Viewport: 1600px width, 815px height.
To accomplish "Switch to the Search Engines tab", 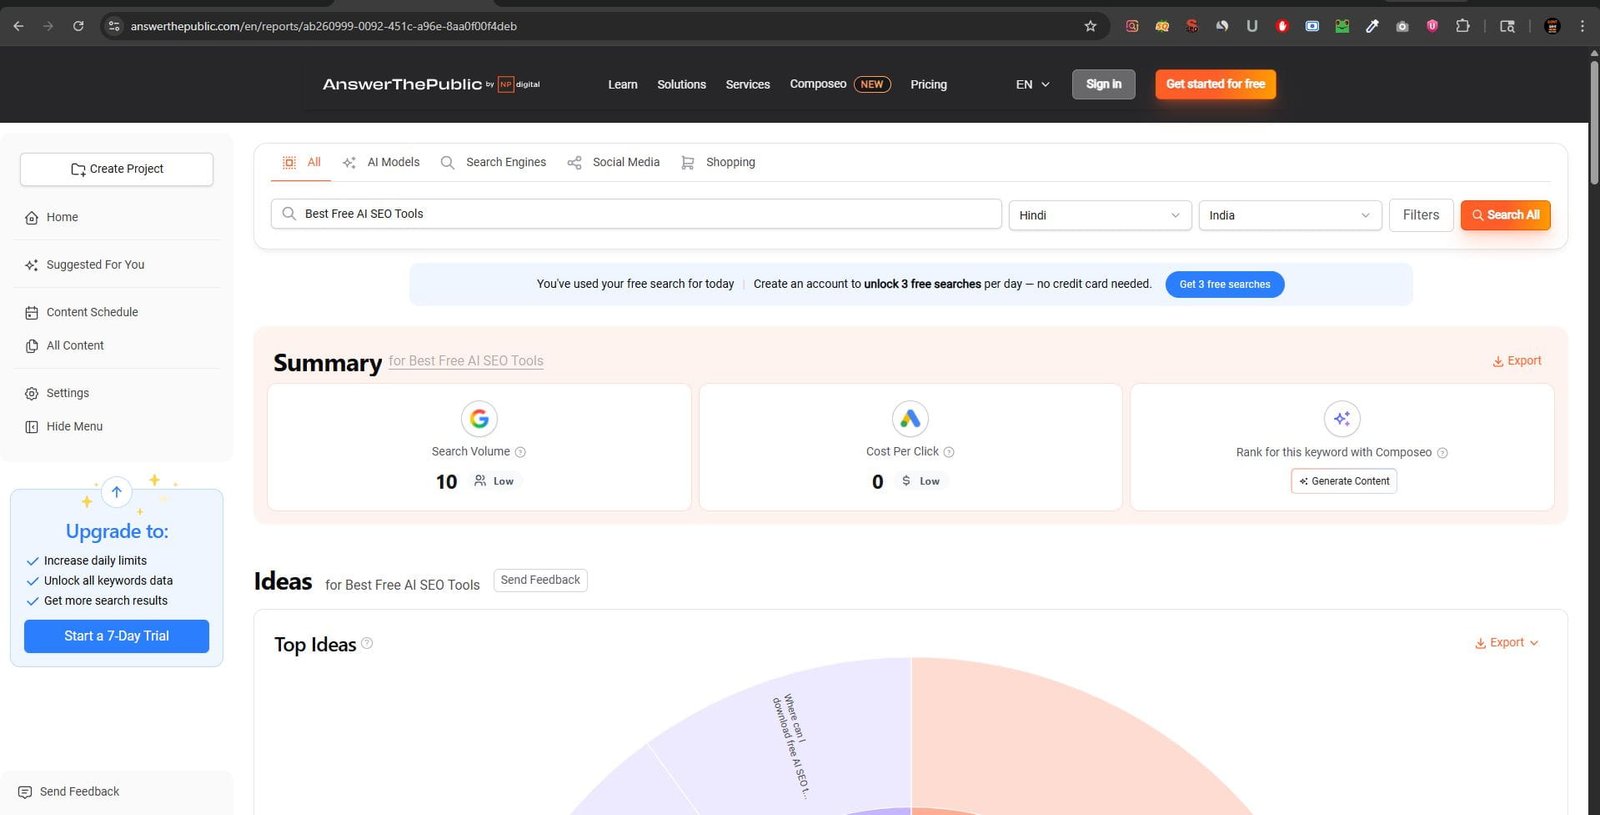I will [494, 162].
